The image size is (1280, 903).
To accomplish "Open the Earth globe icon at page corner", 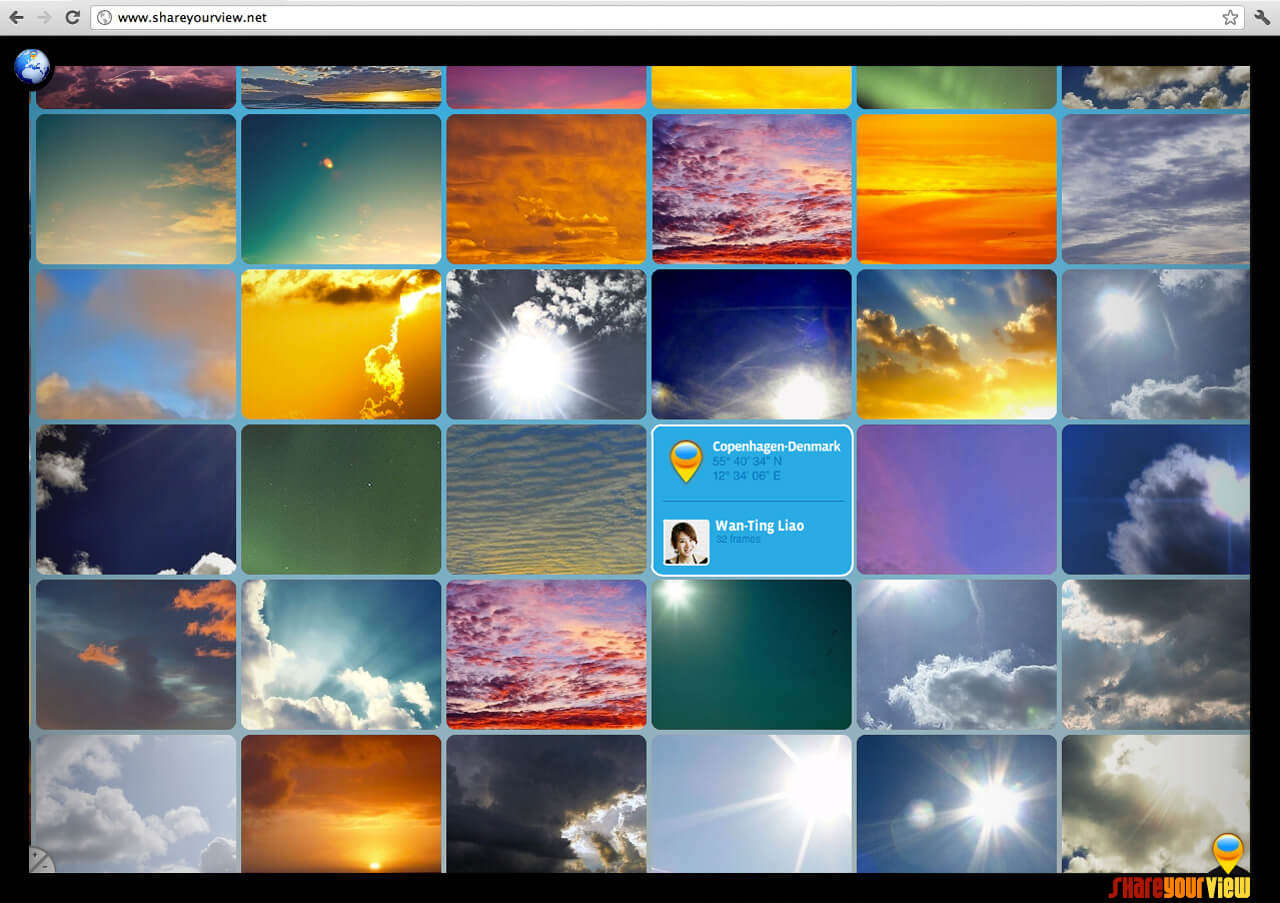I will click(32, 67).
